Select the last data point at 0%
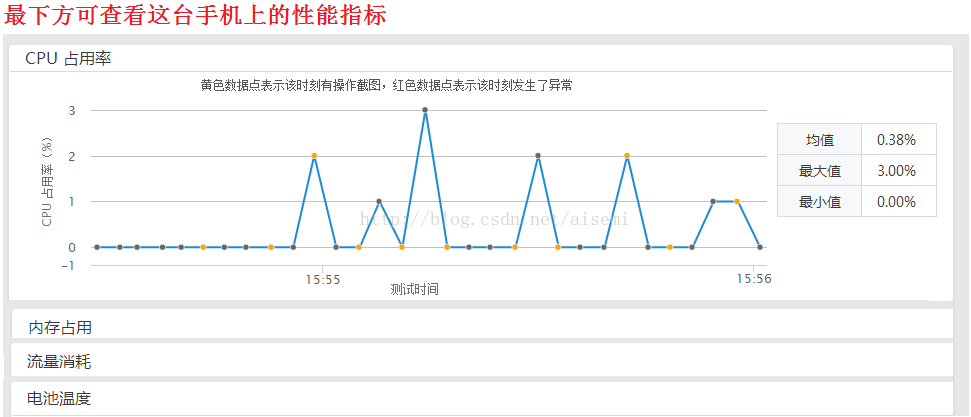Screen dimensions: 971x417 760,247
